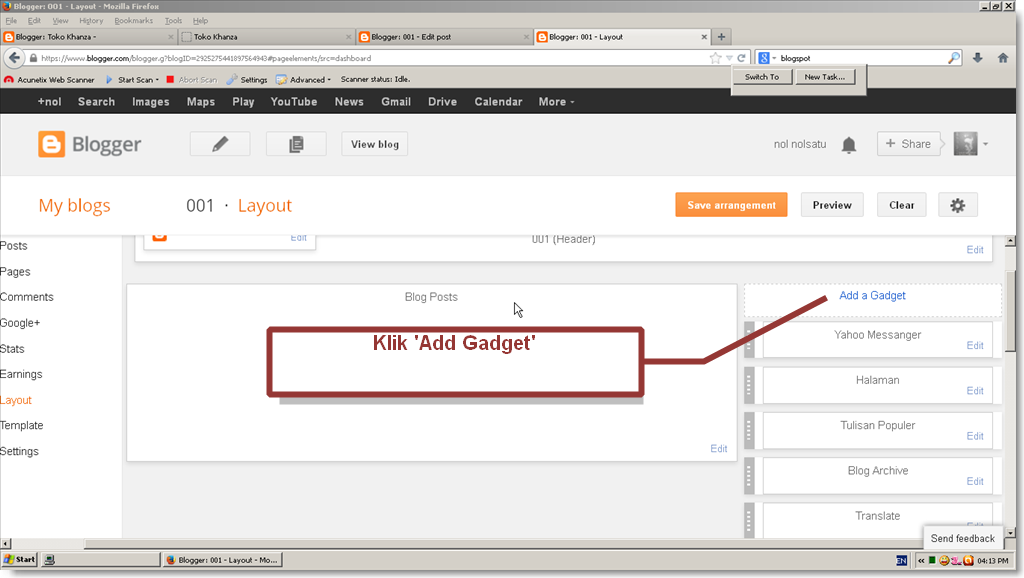Click the View blog button
The width and height of the screenshot is (1024, 578).
[375, 144]
